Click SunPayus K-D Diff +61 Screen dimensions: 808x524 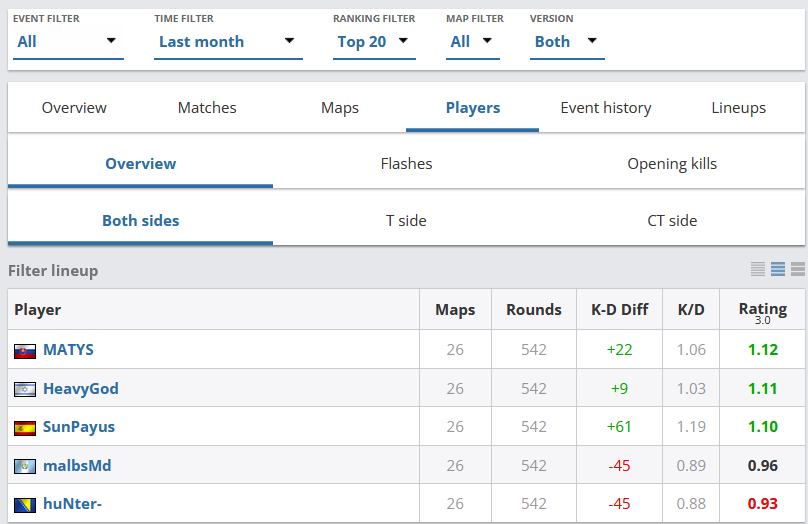(x=619, y=427)
